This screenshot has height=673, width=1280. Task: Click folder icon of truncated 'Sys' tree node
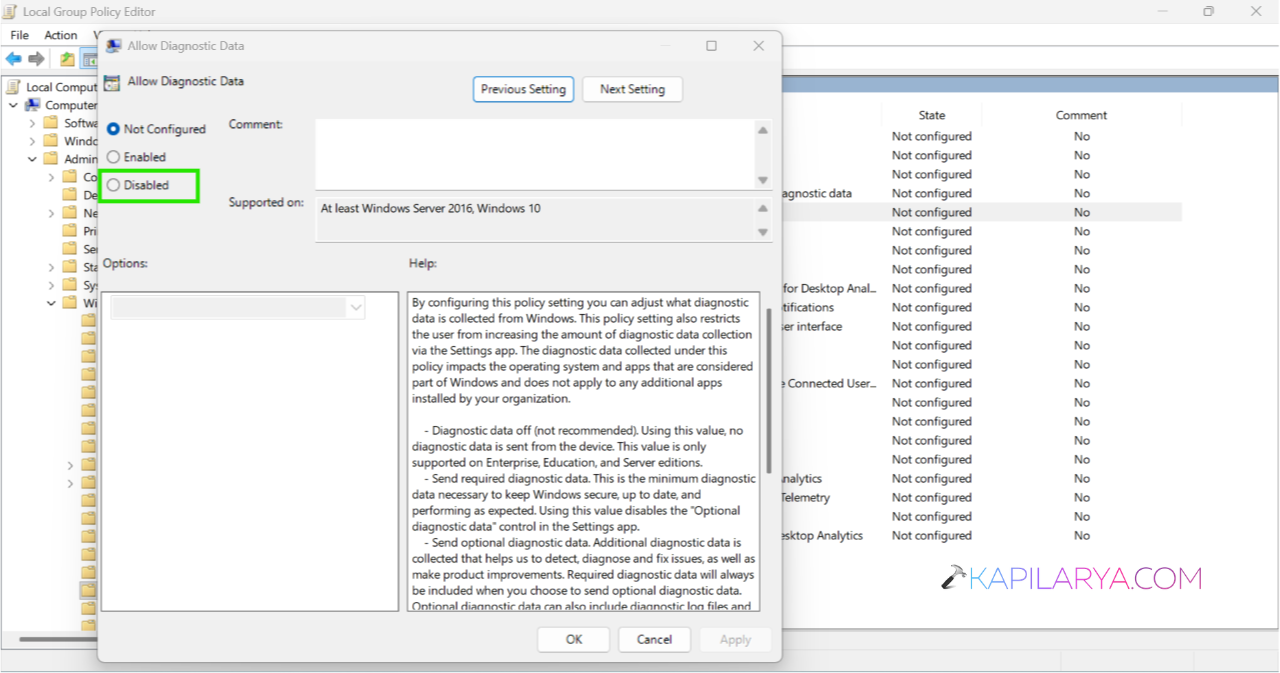69,285
